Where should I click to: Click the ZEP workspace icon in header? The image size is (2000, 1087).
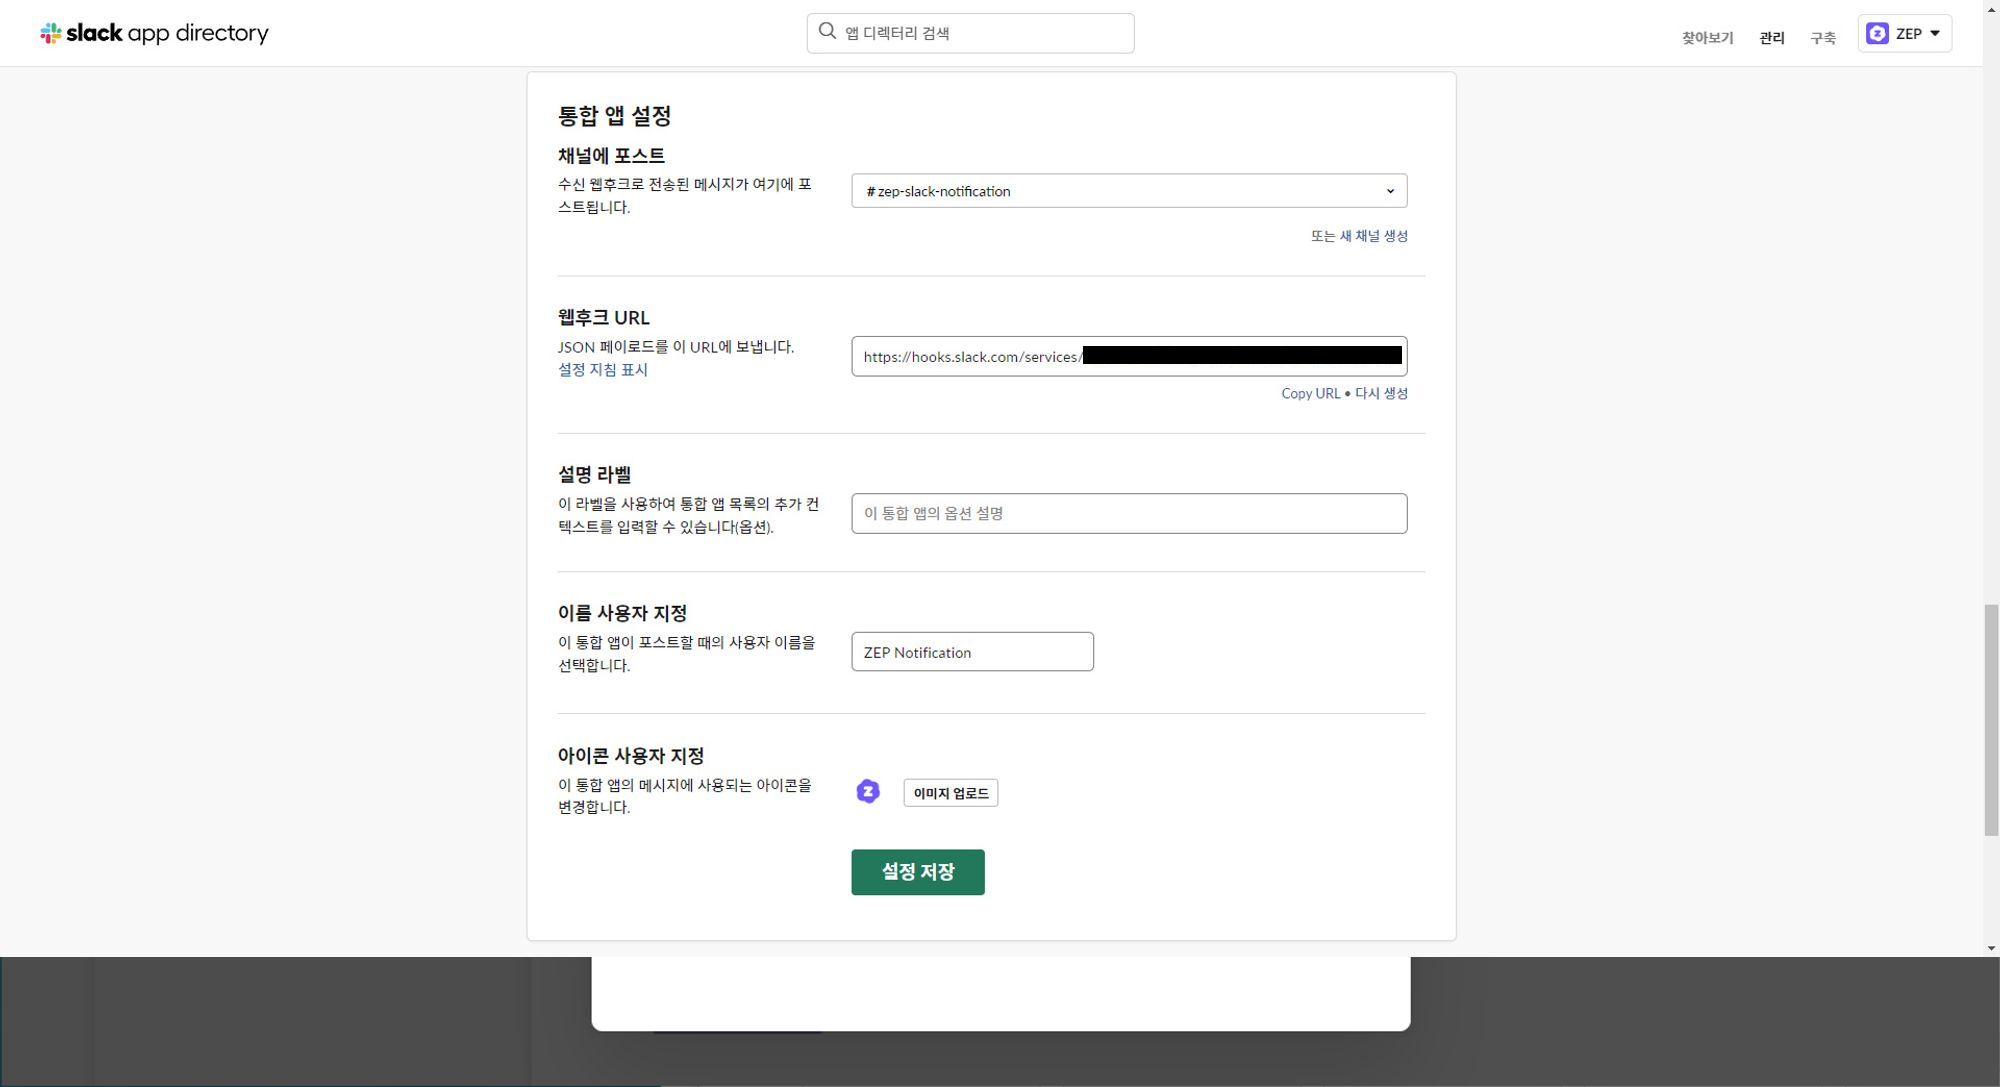(1877, 34)
